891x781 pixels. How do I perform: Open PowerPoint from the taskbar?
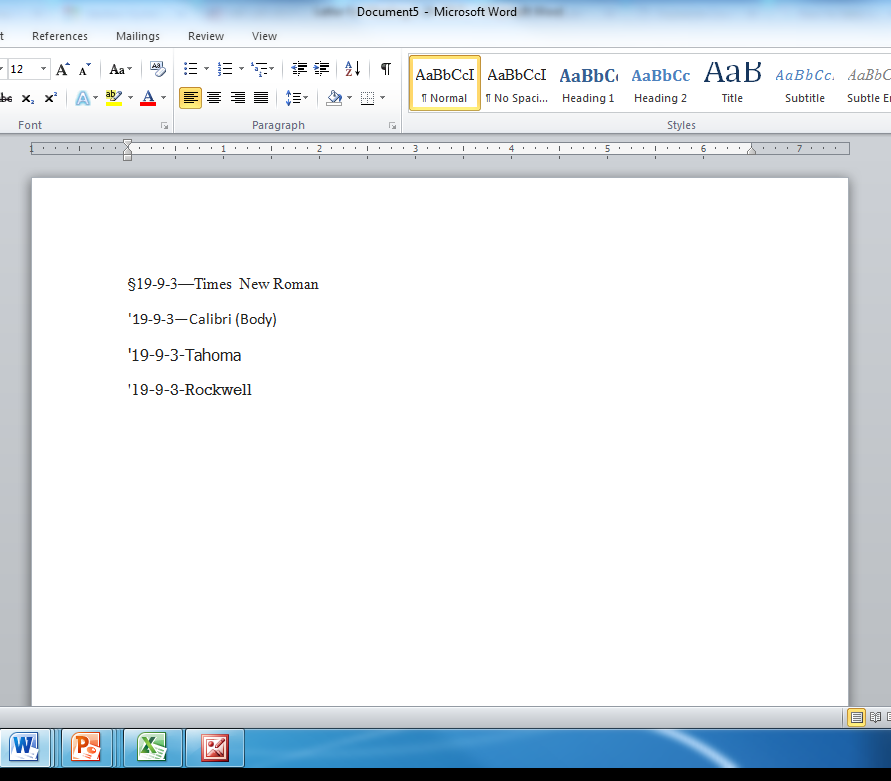[x=86, y=747]
